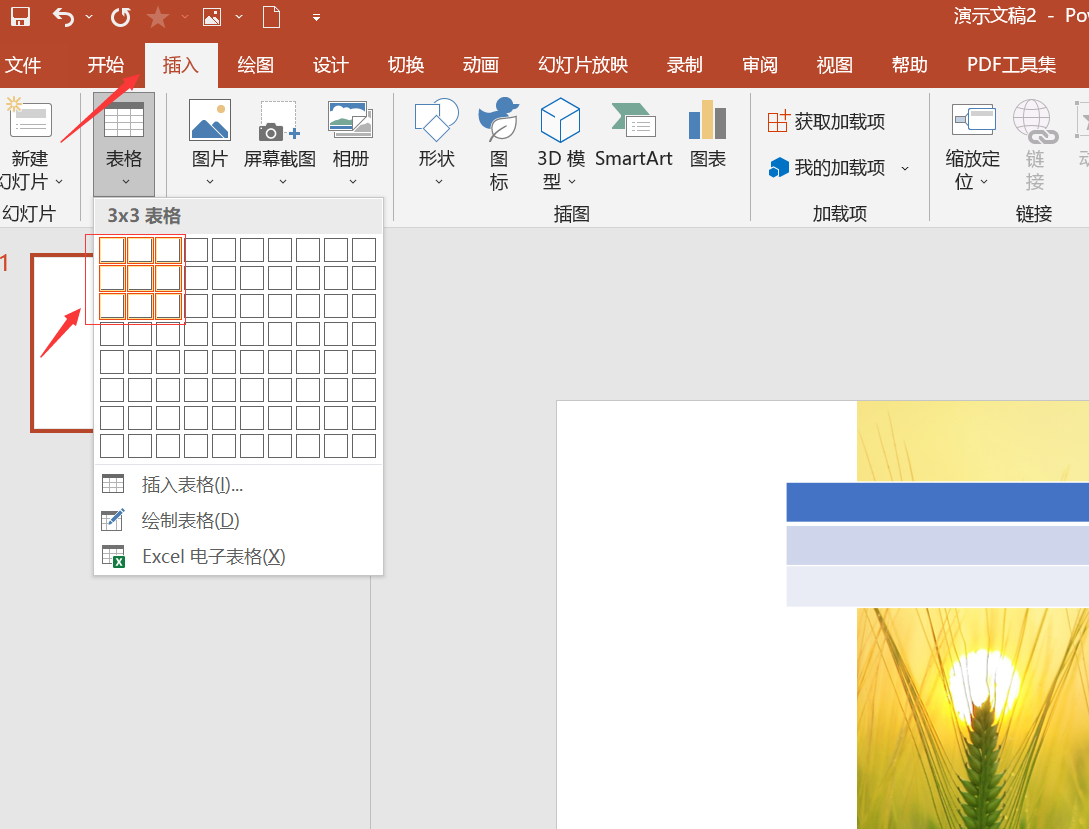The width and height of the screenshot is (1089, 829).
Task: Click the wheat field picture on the slide
Action: click(x=973, y=719)
